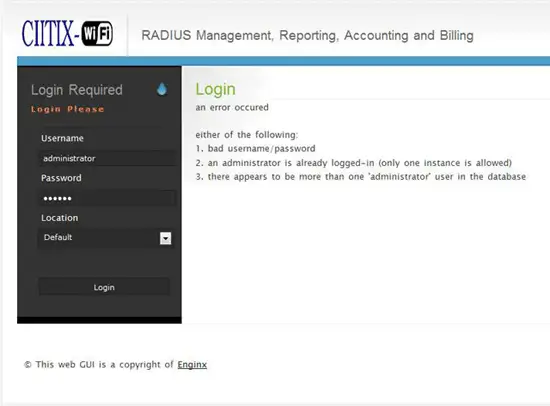Screen dimensions: 550x406
Task: Click the orange 'Login Please' text
Action: pyautogui.click(x=67, y=109)
